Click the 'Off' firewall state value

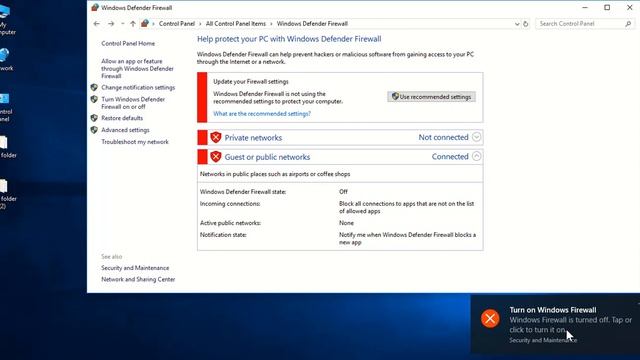coord(343,191)
